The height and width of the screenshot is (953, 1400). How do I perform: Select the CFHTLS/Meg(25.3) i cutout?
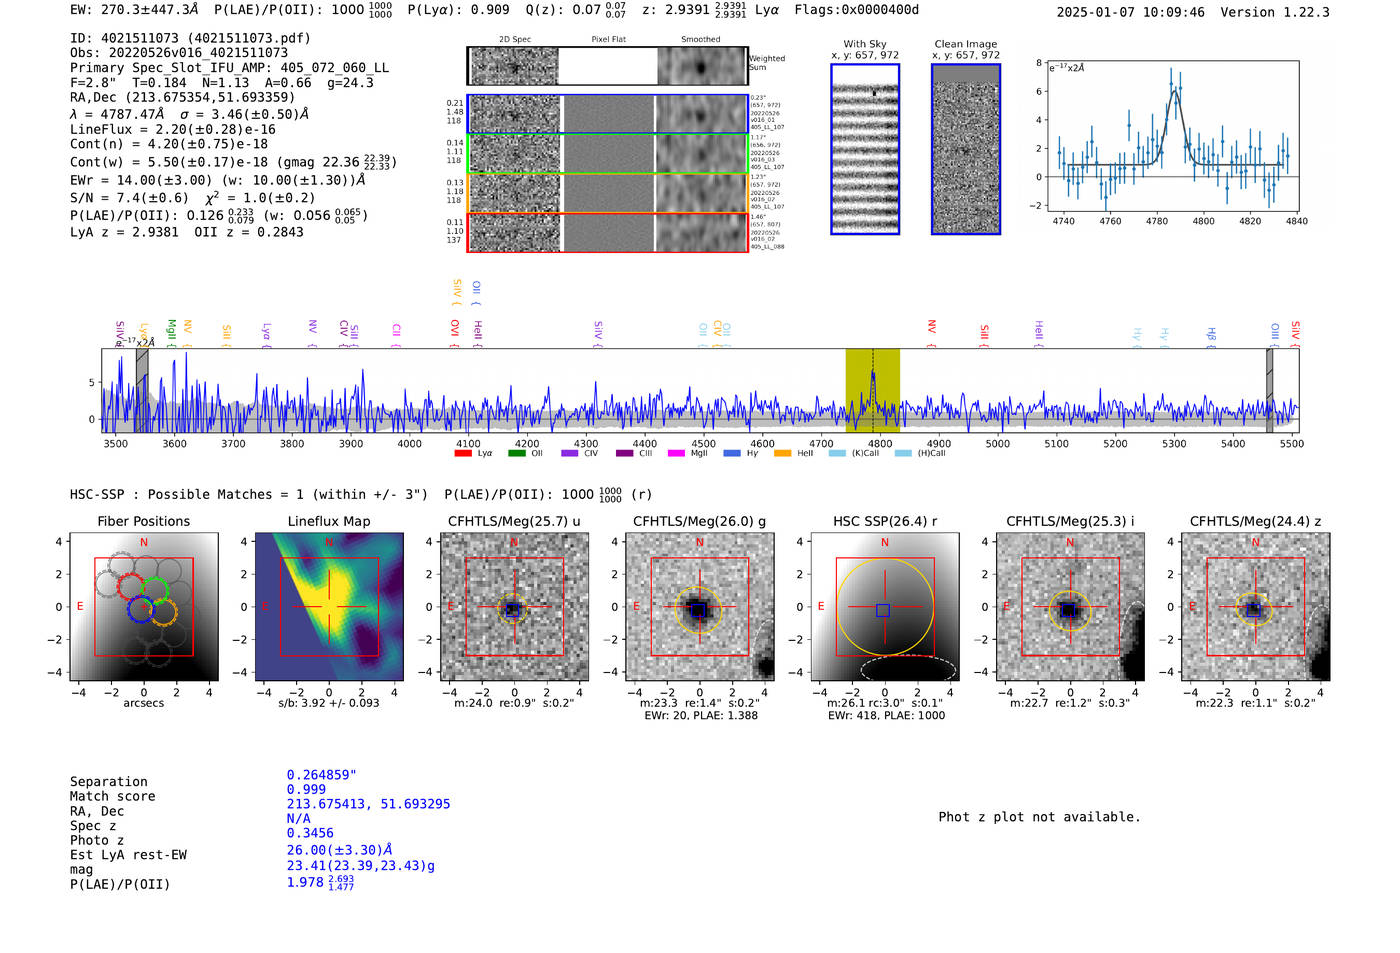[1070, 607]
